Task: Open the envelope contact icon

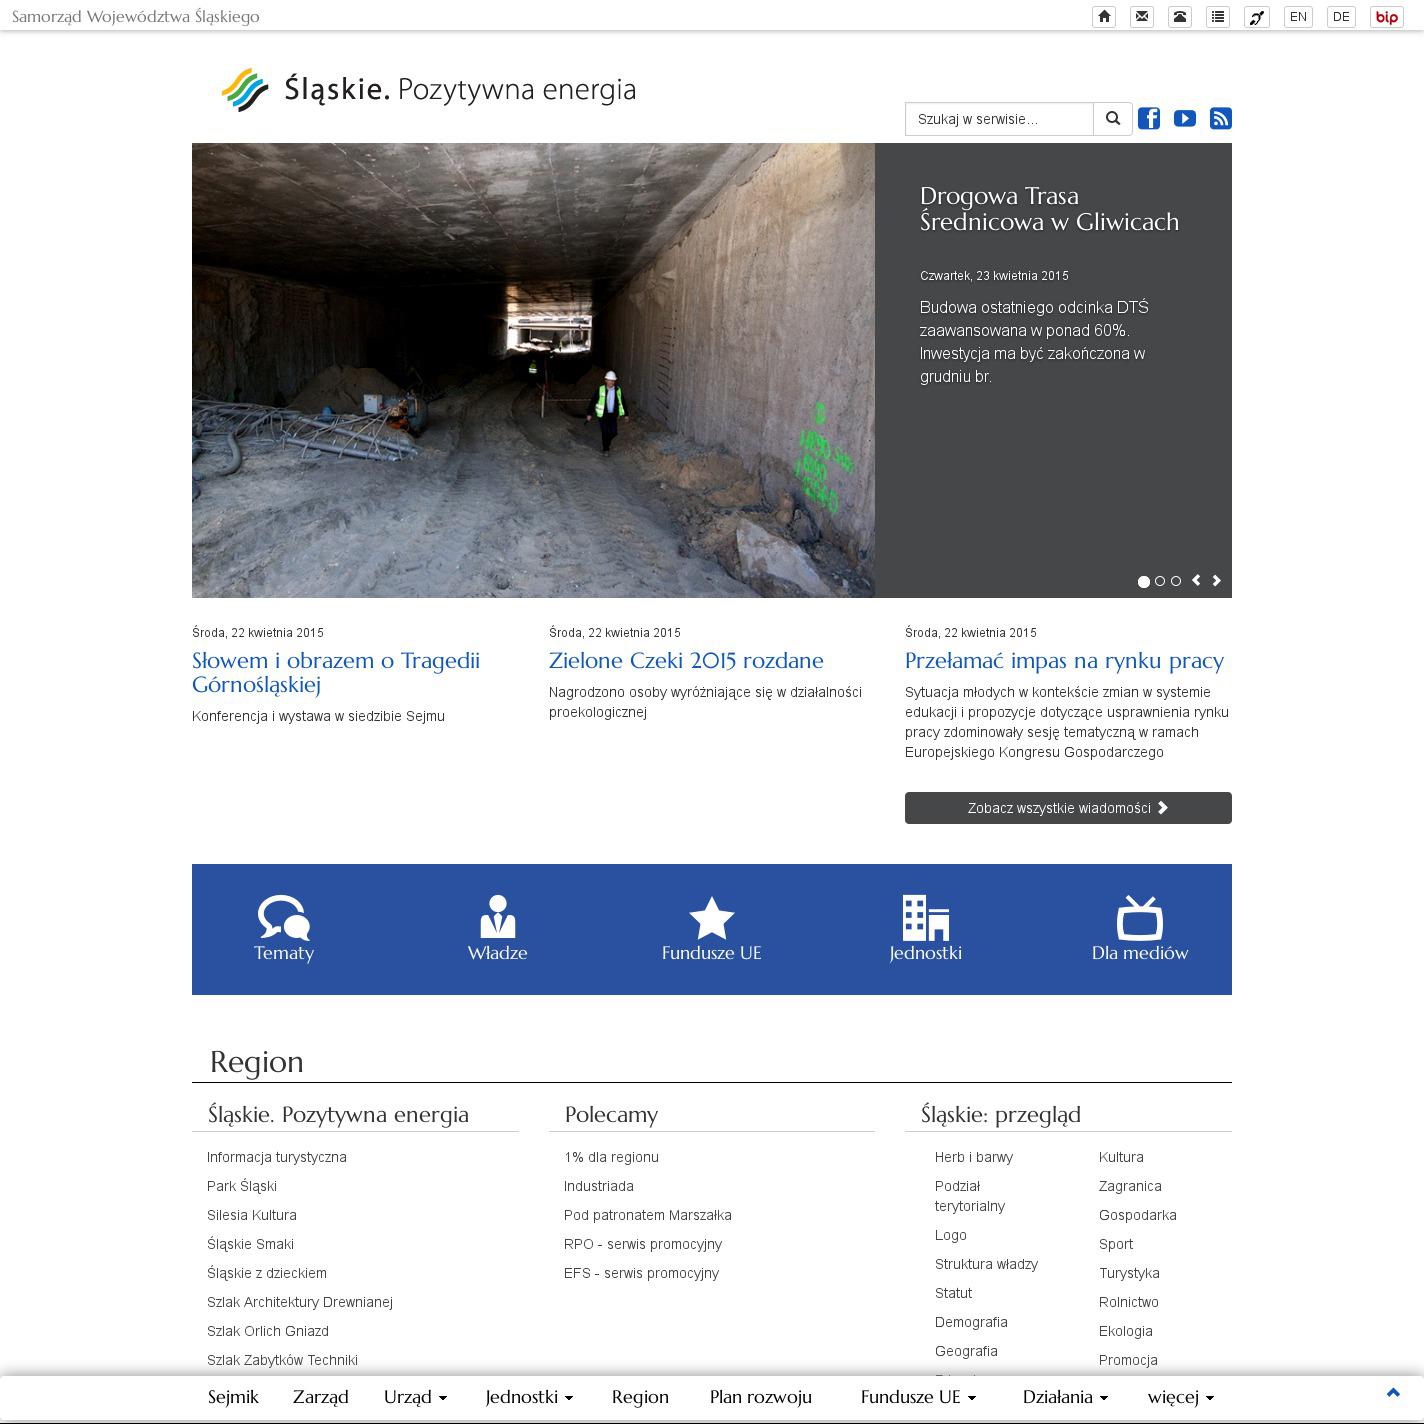Action: tap(1142, 17)
